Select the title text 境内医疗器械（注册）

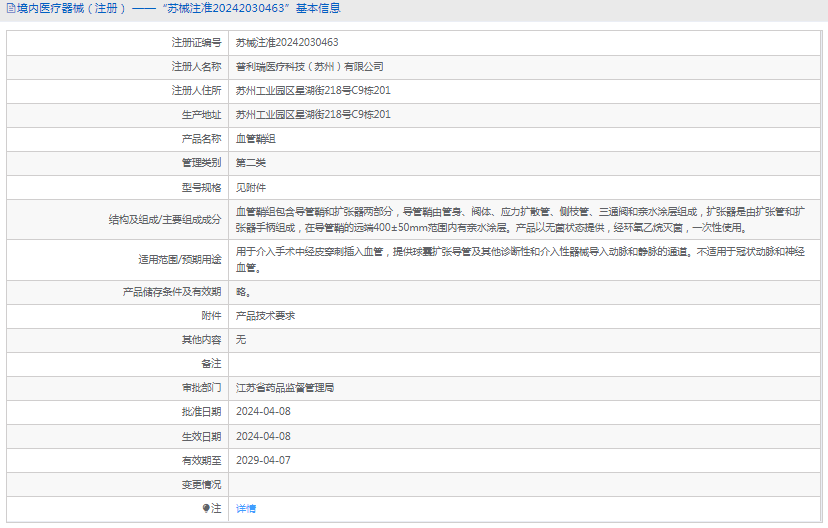(x=71, y=8)
